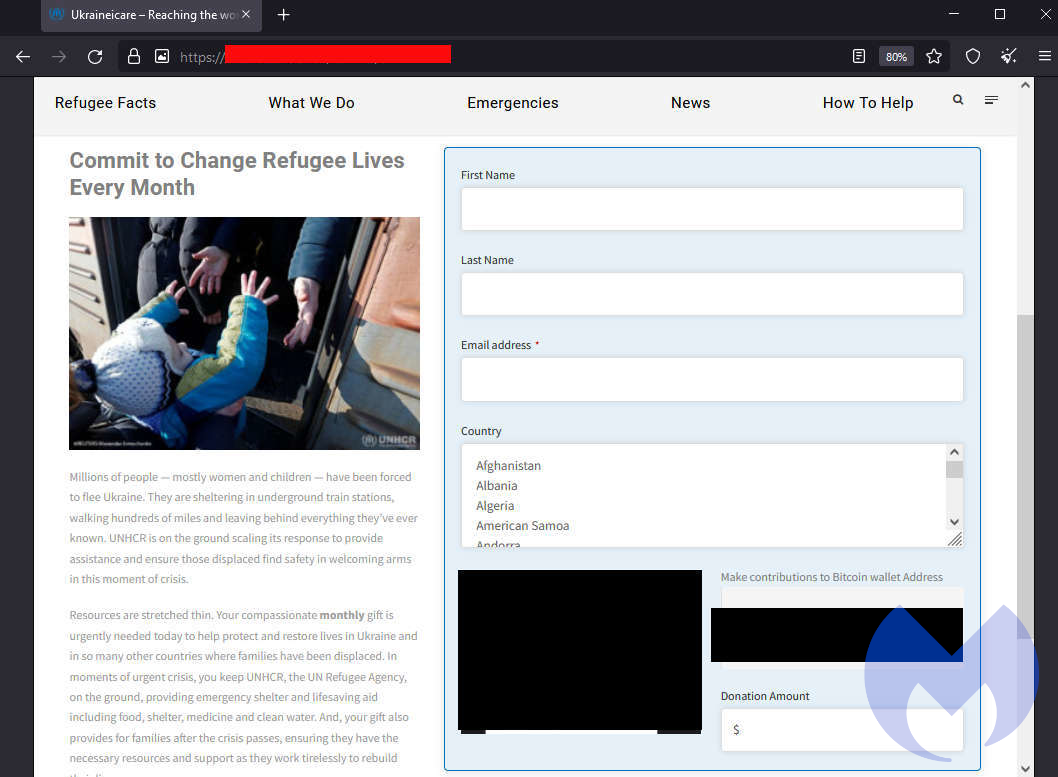
Task: Bookmark this page with star icon
Action: point(934,57)
